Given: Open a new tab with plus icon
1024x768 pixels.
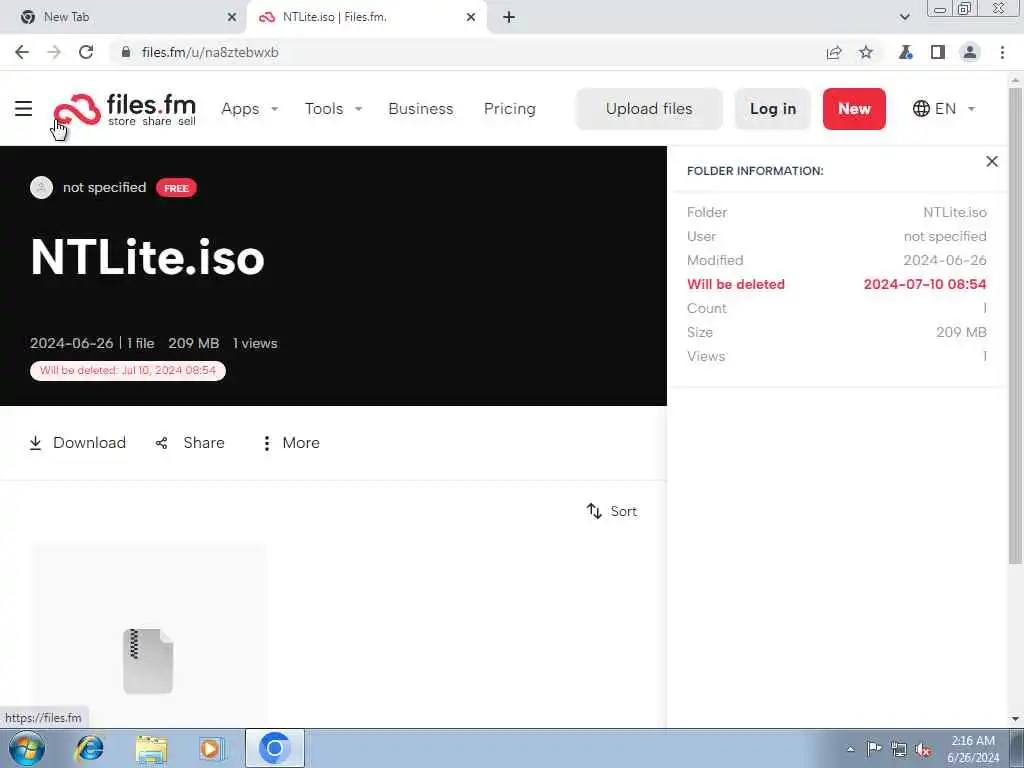Looking at the screenshot, I should (x=509, y=17).
